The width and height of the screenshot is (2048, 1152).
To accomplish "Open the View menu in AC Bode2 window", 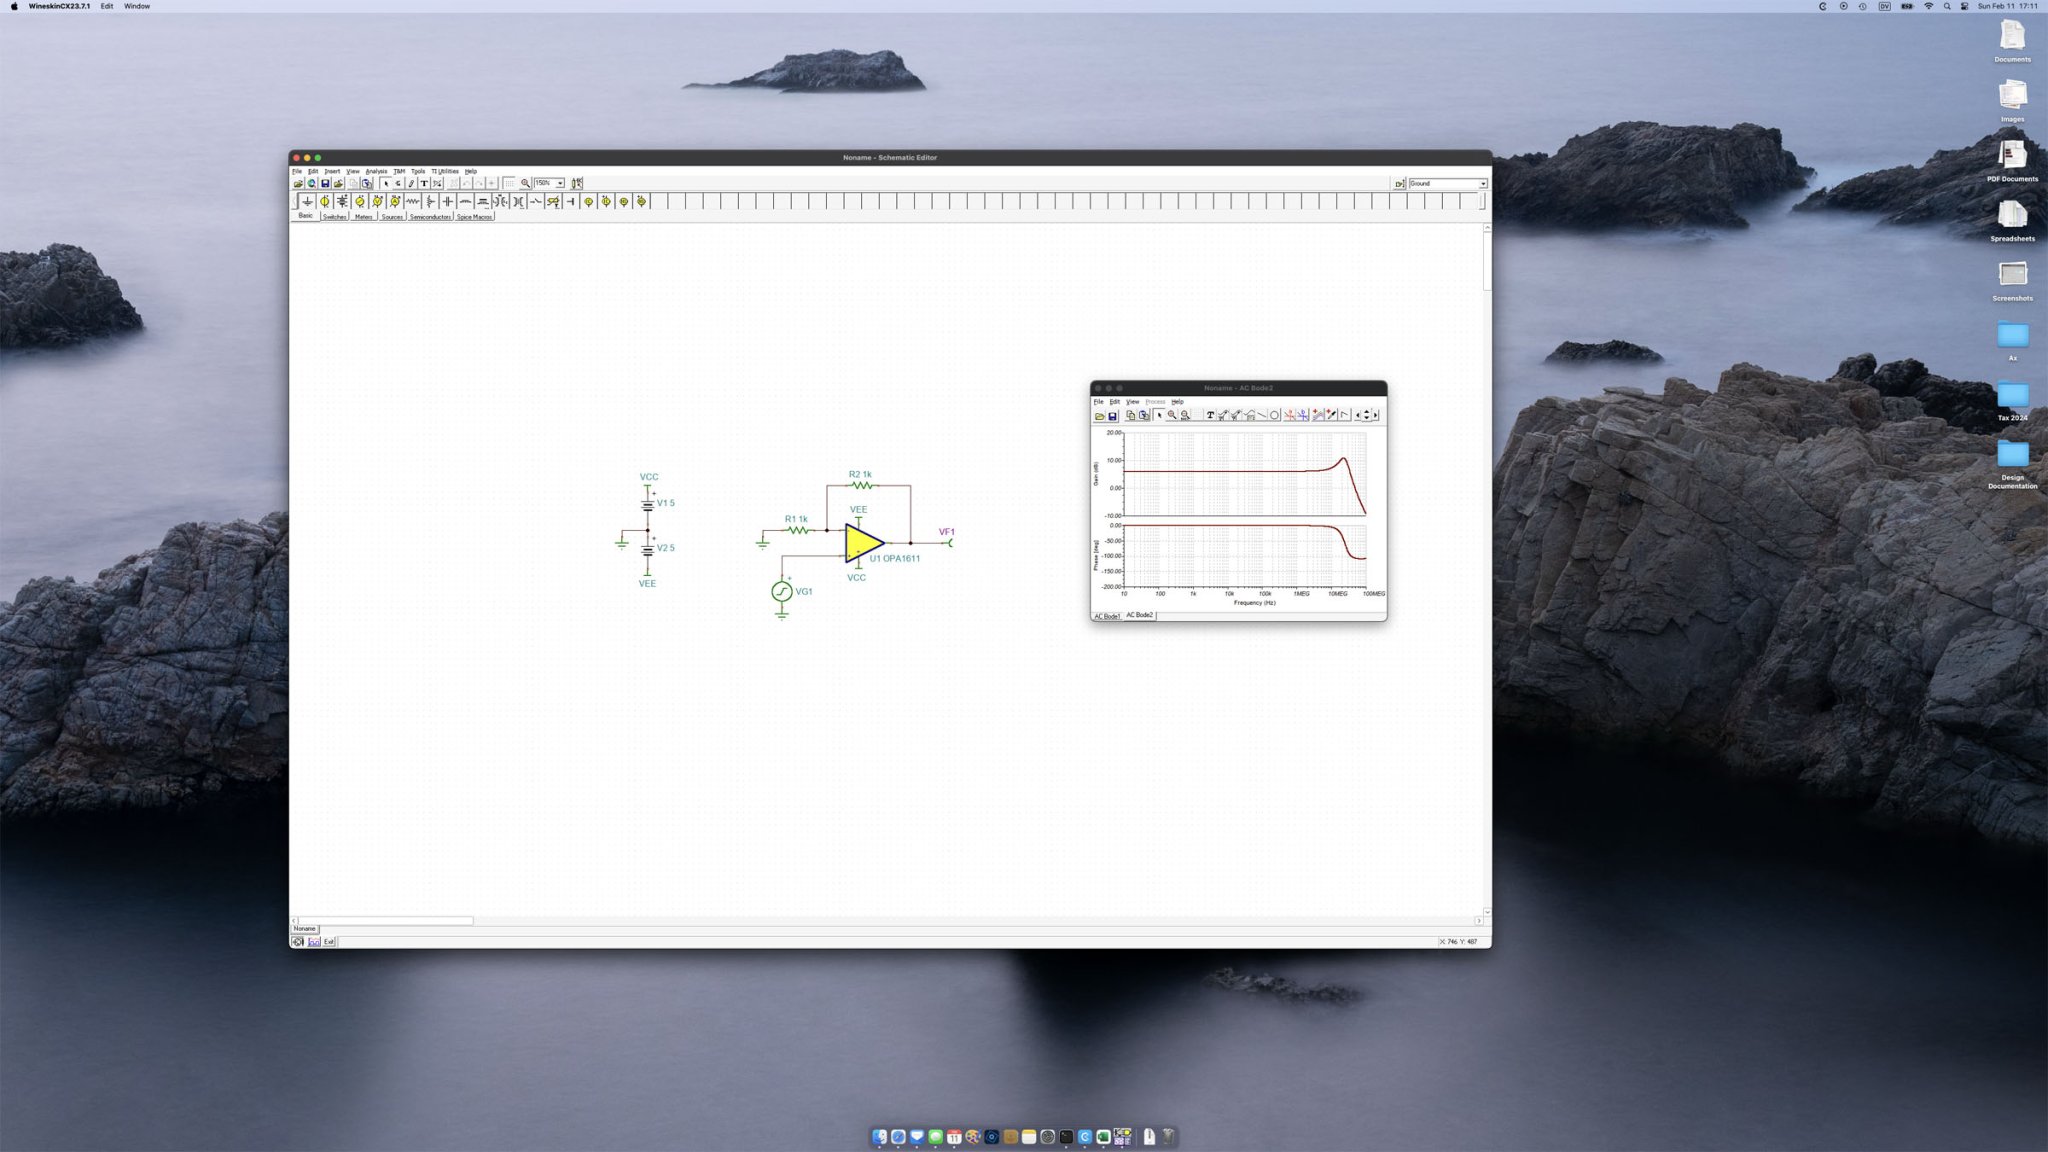I will [x=1132, y=401].
